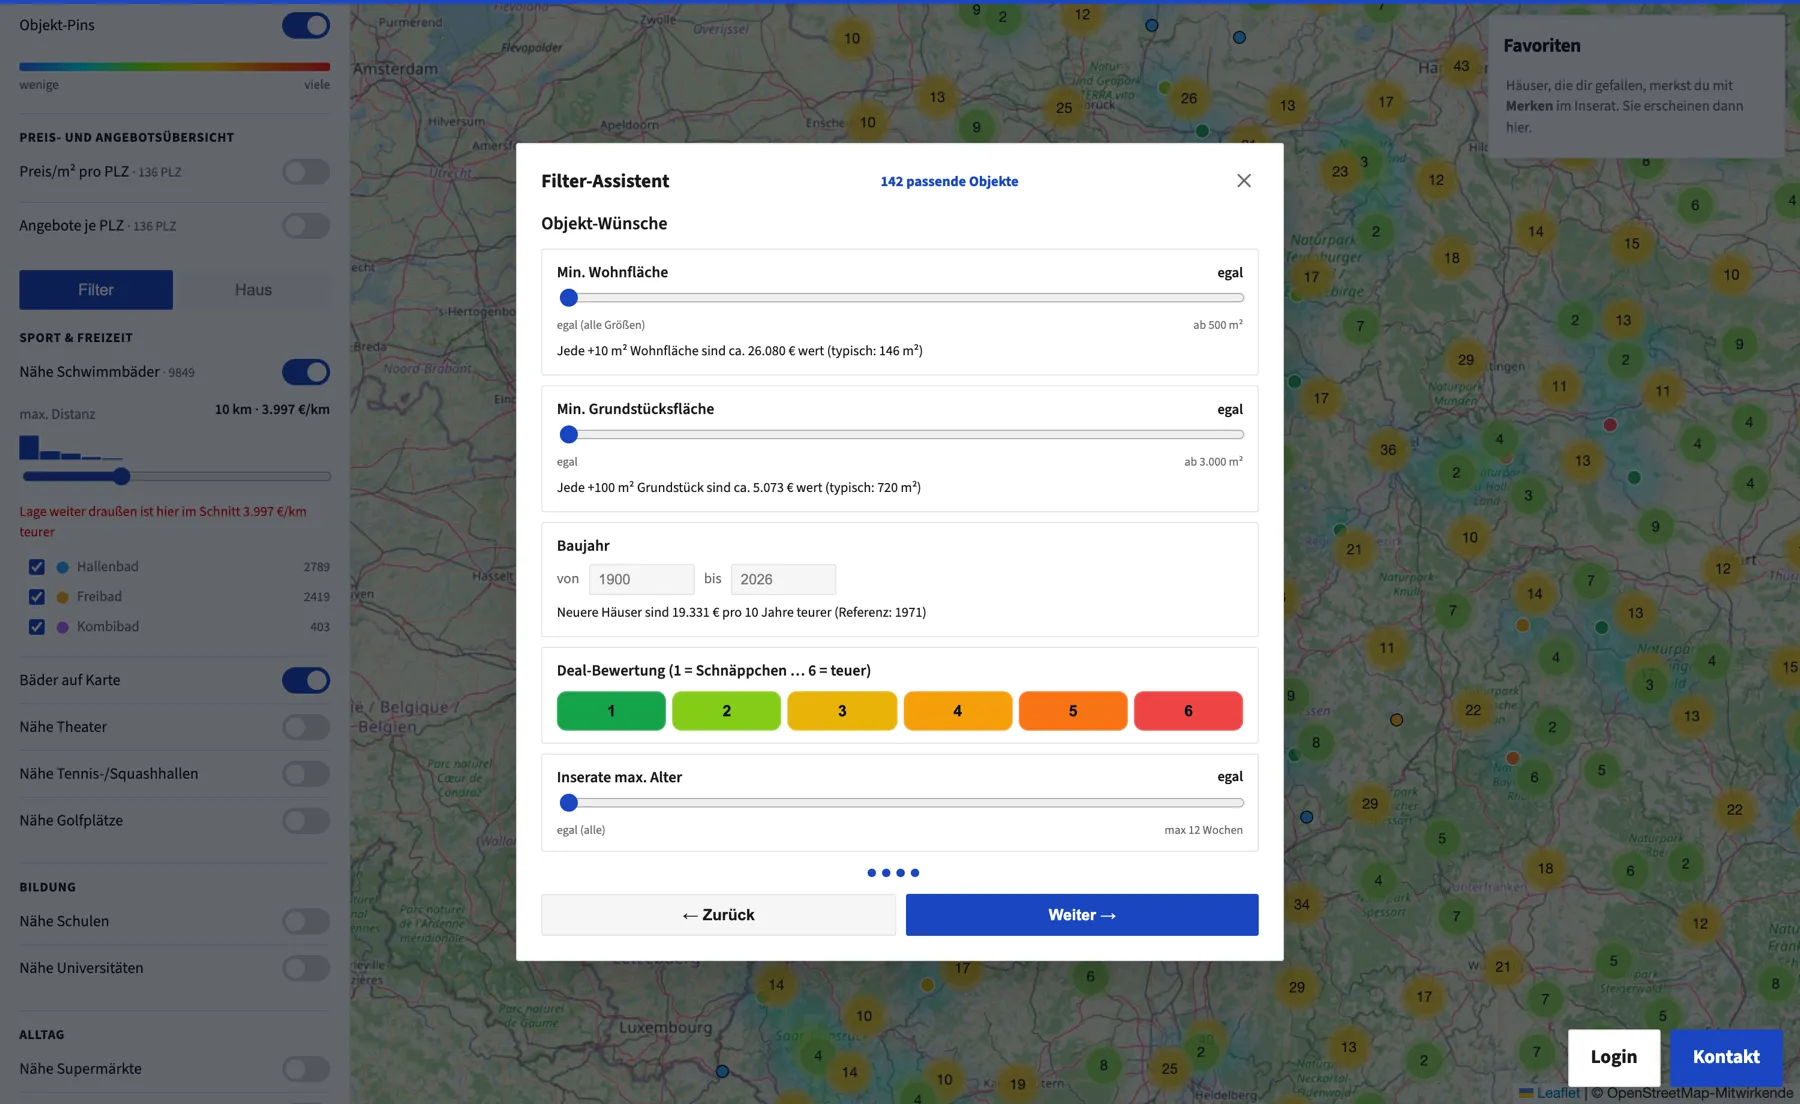Turn off Nähe Schwimmbäder toggle
This screenshot has height=1104, width=1800.
pos(306,372)
